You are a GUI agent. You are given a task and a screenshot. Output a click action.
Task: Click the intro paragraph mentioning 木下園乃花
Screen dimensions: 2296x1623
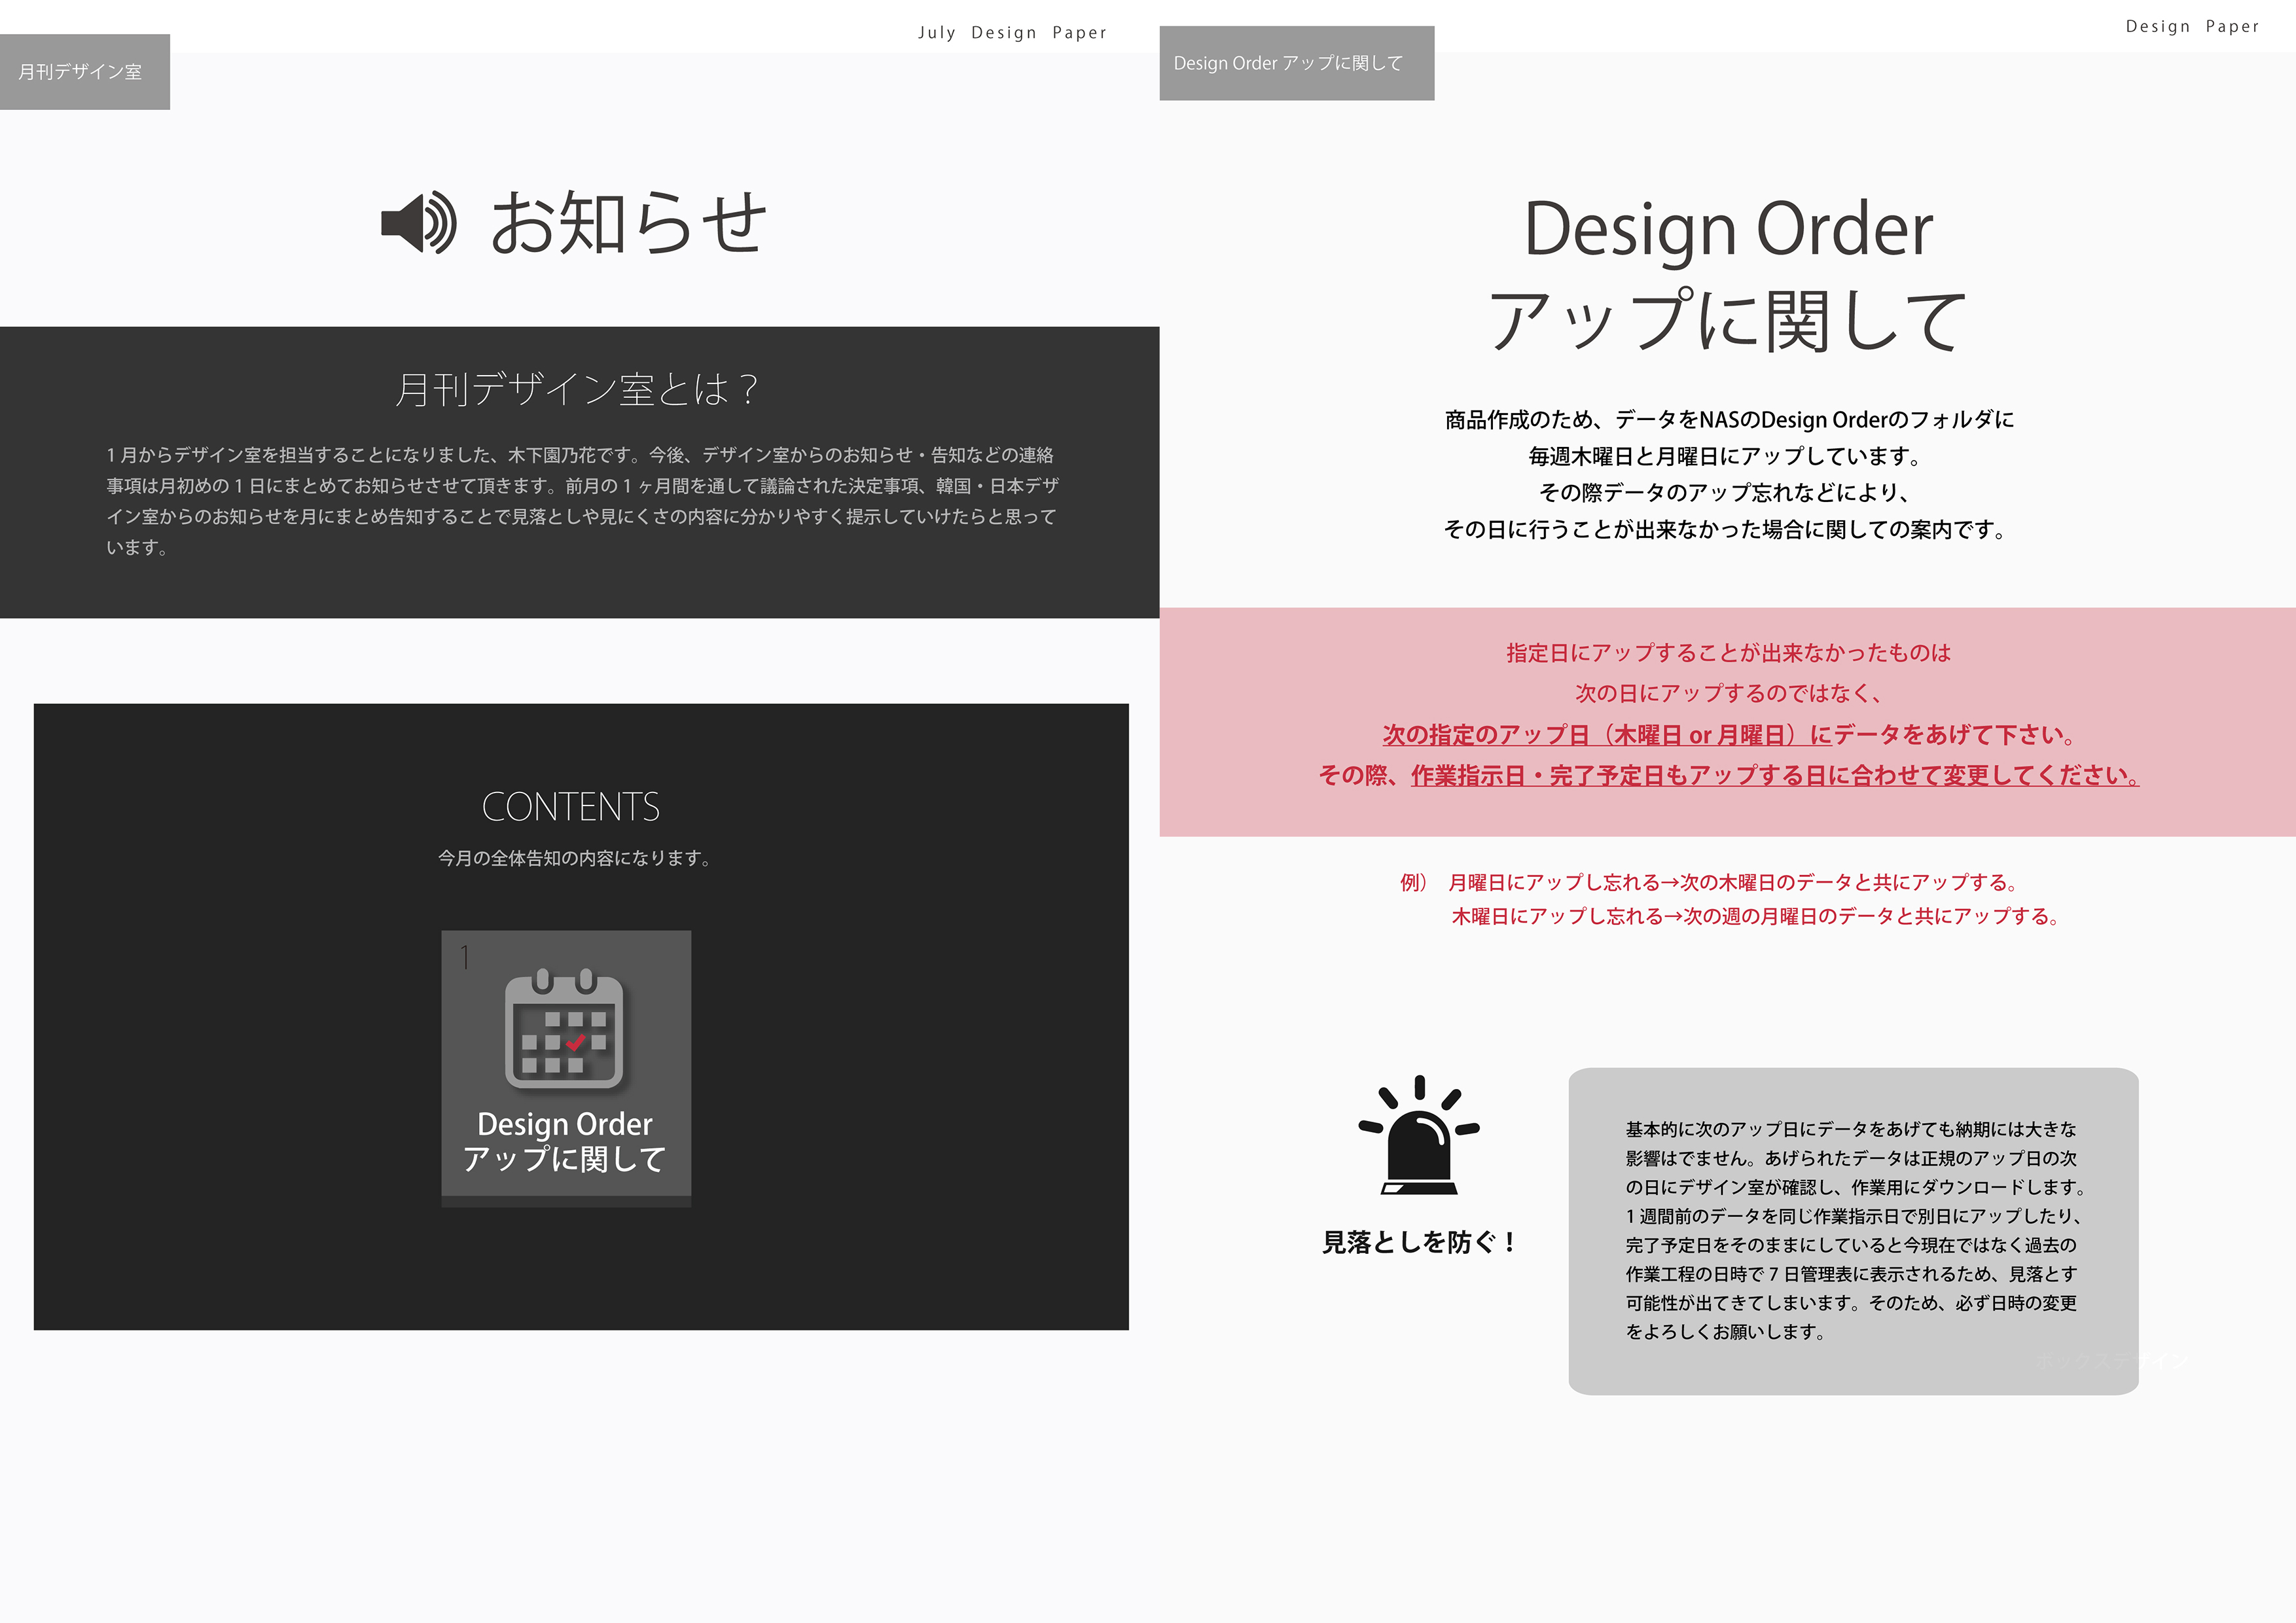click(x=582, y=501)
